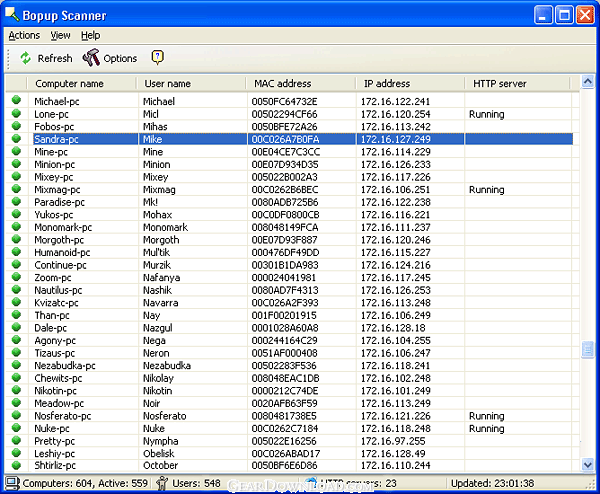
Task: Click Updated: 23:01:38 status text
Action: pyautogui.click(x=492, y=483)
